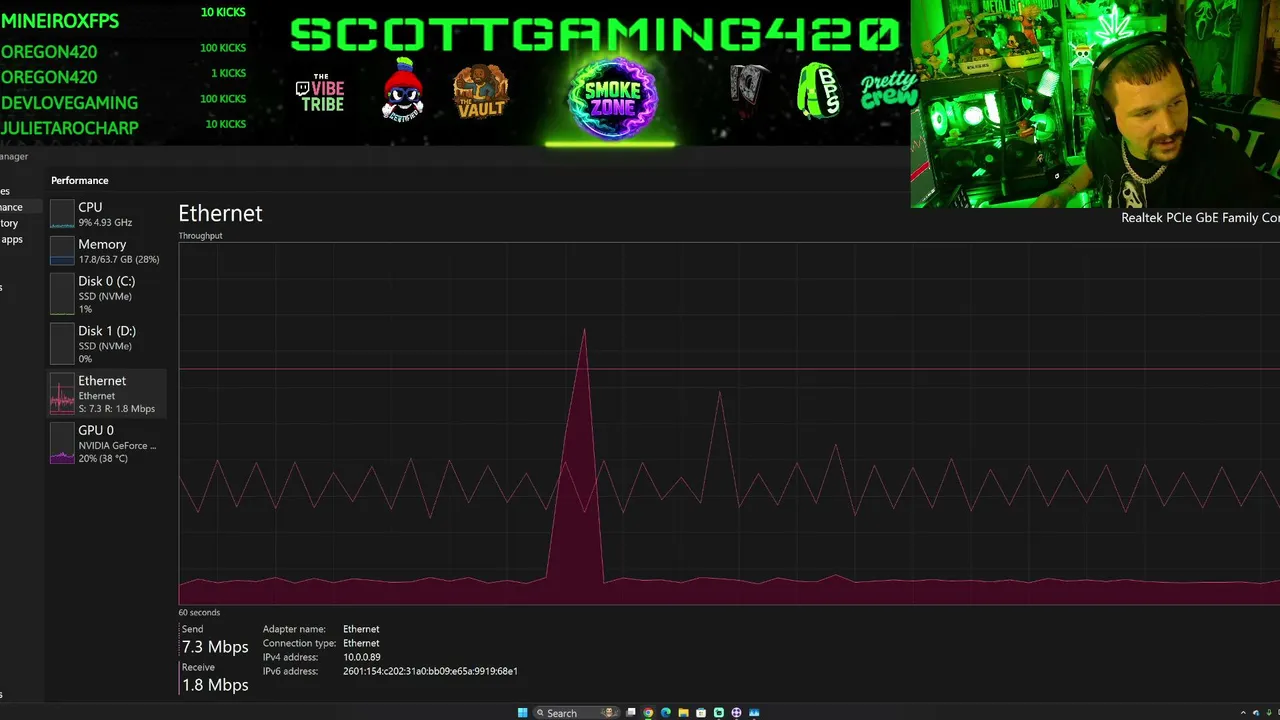Click the MINEIROXFPS name in overlay
This screenshot has height=720, width=1280.
(x=60, y=22)
